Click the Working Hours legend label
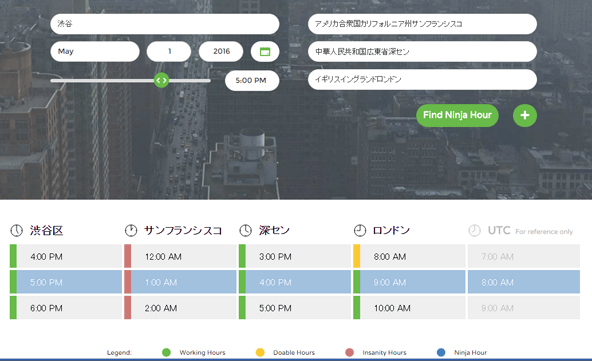 [202, 352]
